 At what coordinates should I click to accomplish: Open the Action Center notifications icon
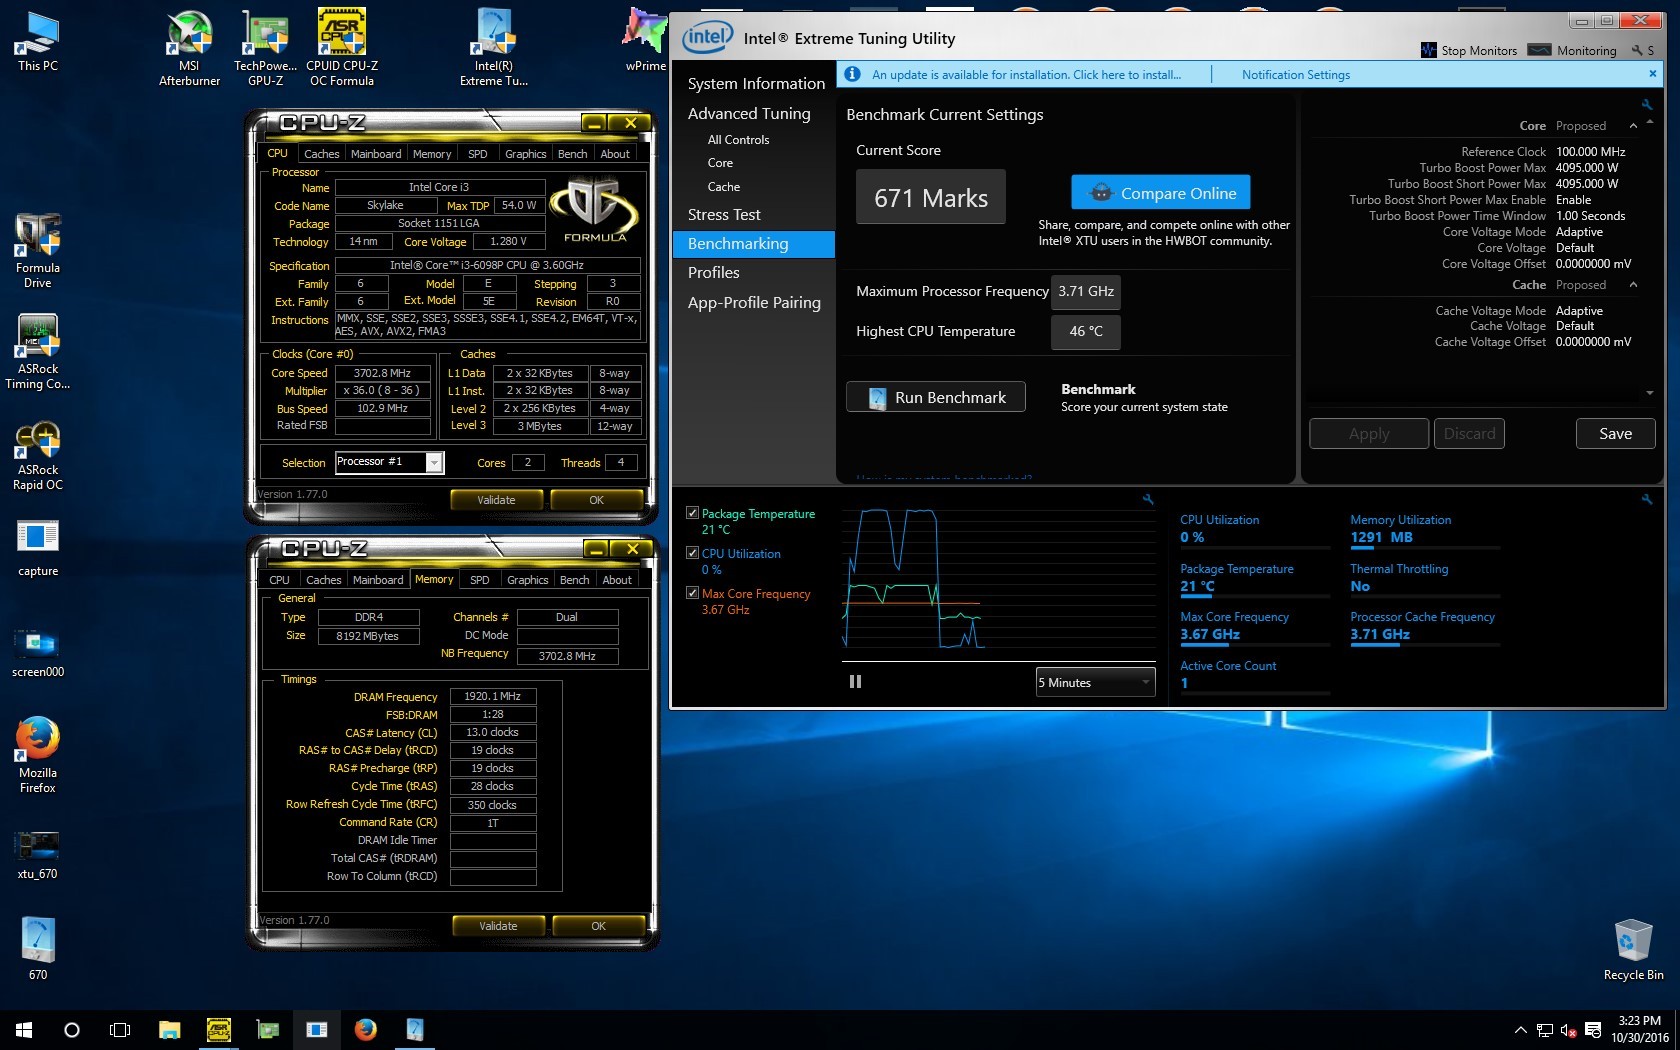coord(1593,1030)
